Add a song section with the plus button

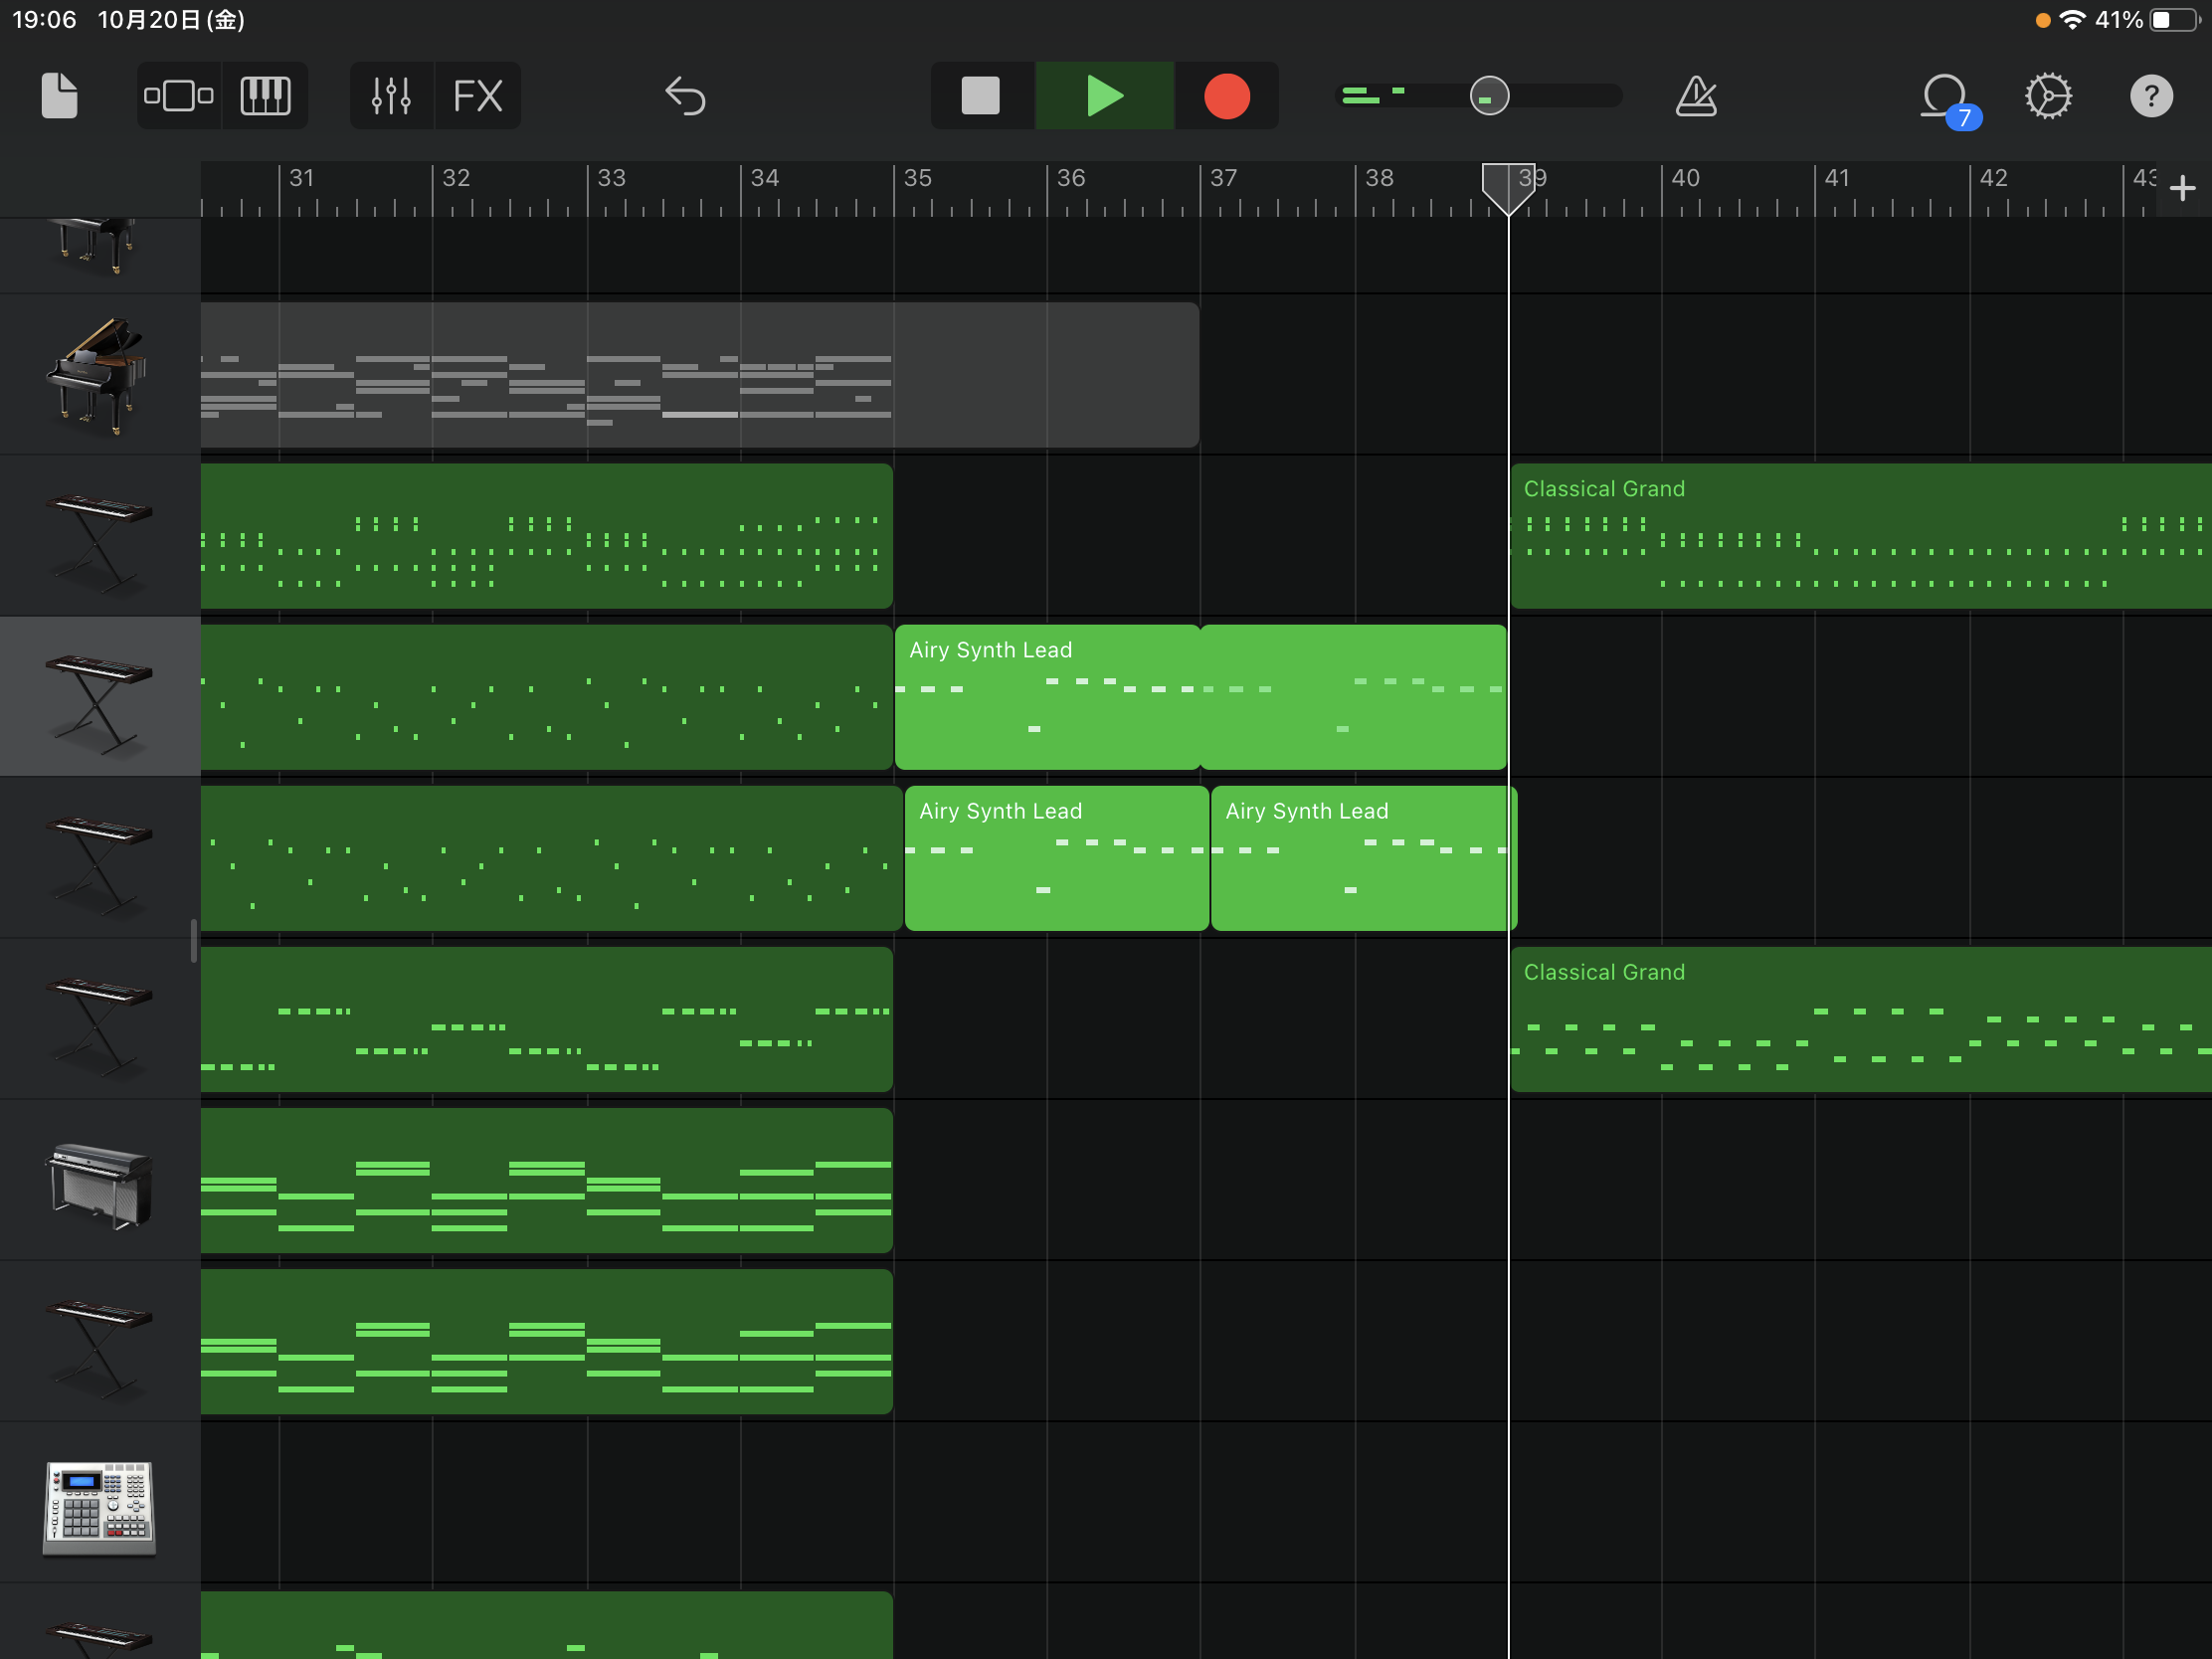point(2182,188)
